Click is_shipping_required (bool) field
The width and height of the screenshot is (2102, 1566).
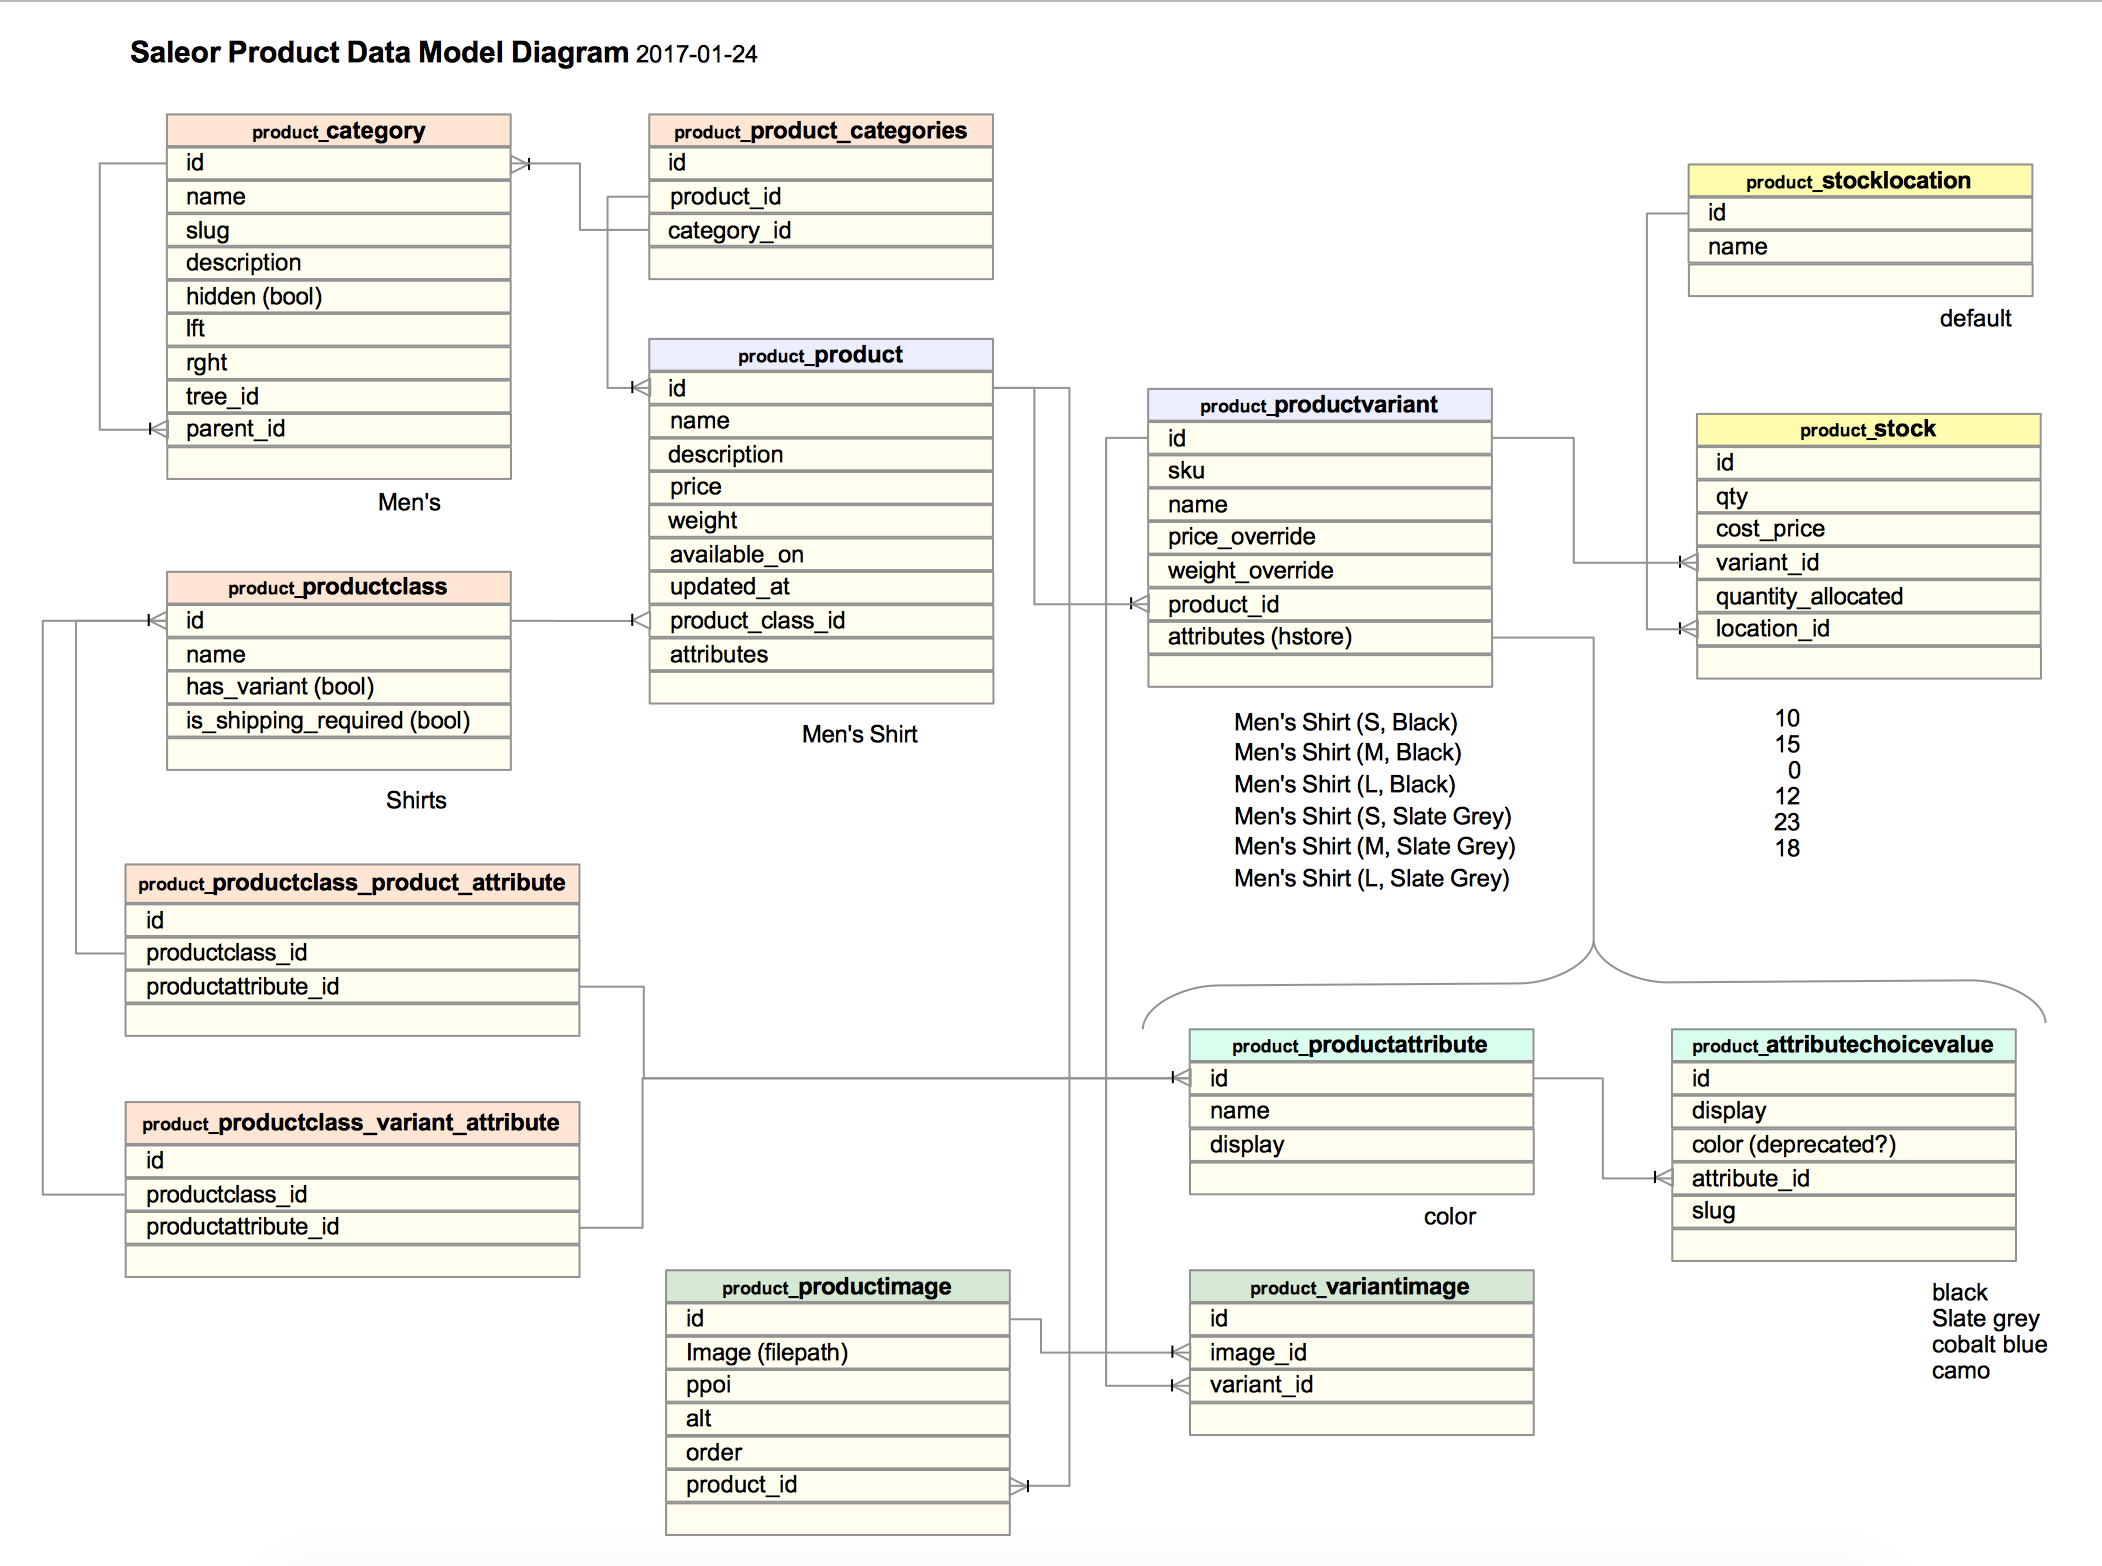click(338, 721)
